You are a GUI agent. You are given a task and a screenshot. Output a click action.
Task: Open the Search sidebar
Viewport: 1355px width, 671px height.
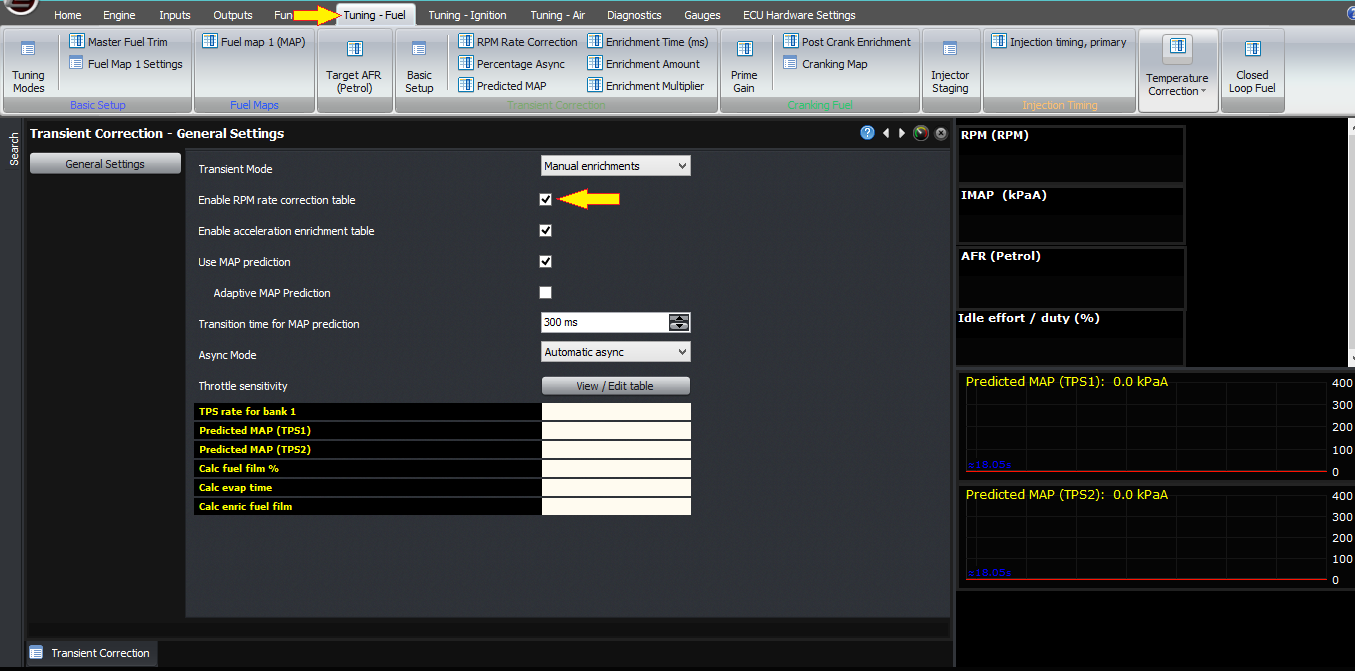(14, 148)
